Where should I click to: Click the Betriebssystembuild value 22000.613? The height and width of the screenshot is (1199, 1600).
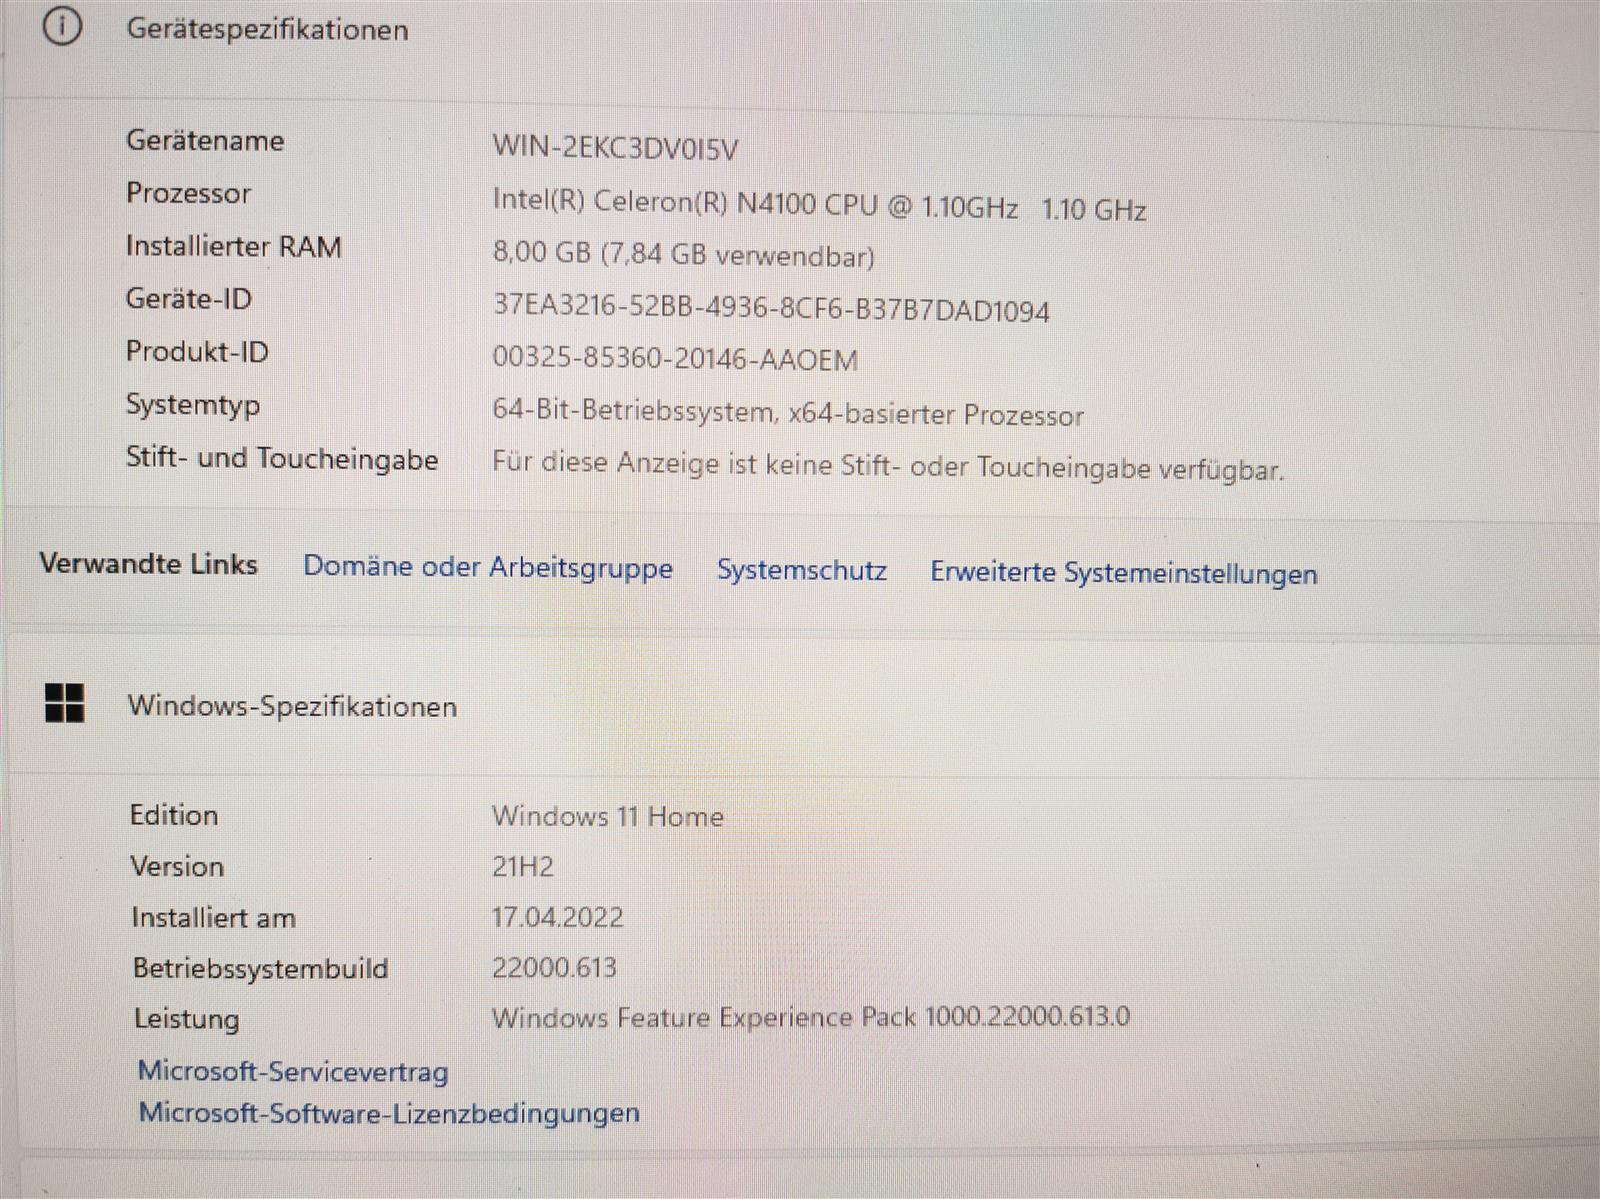pyautogui.click(x=554, y=967)
